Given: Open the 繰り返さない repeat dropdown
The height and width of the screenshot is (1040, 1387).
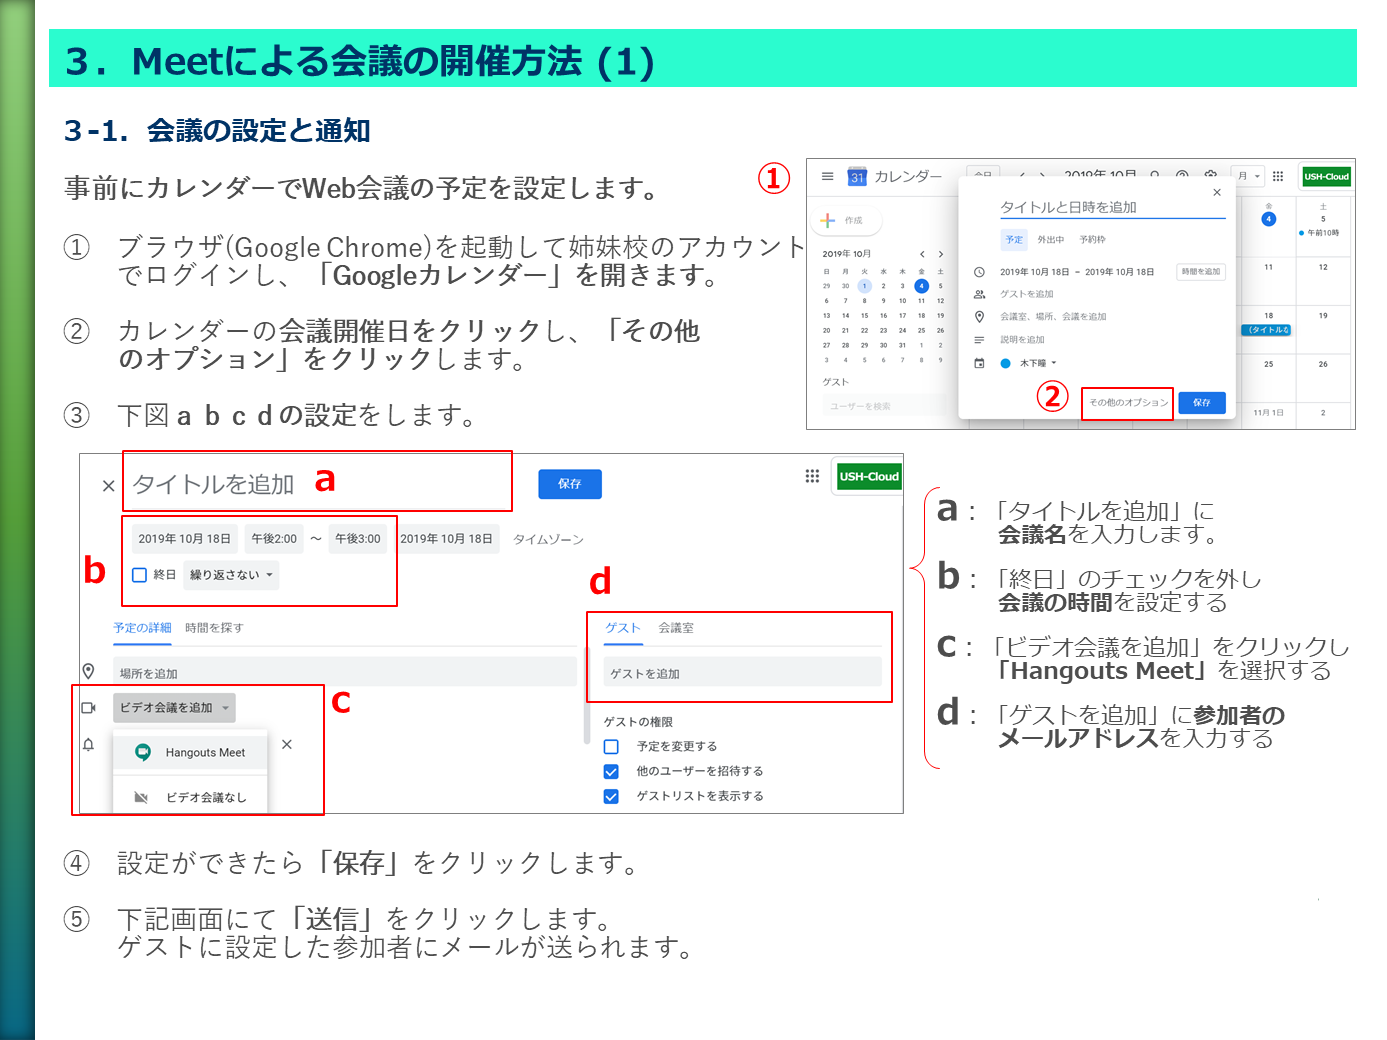Looking at the screenshot, I should [x=231, y=575].
